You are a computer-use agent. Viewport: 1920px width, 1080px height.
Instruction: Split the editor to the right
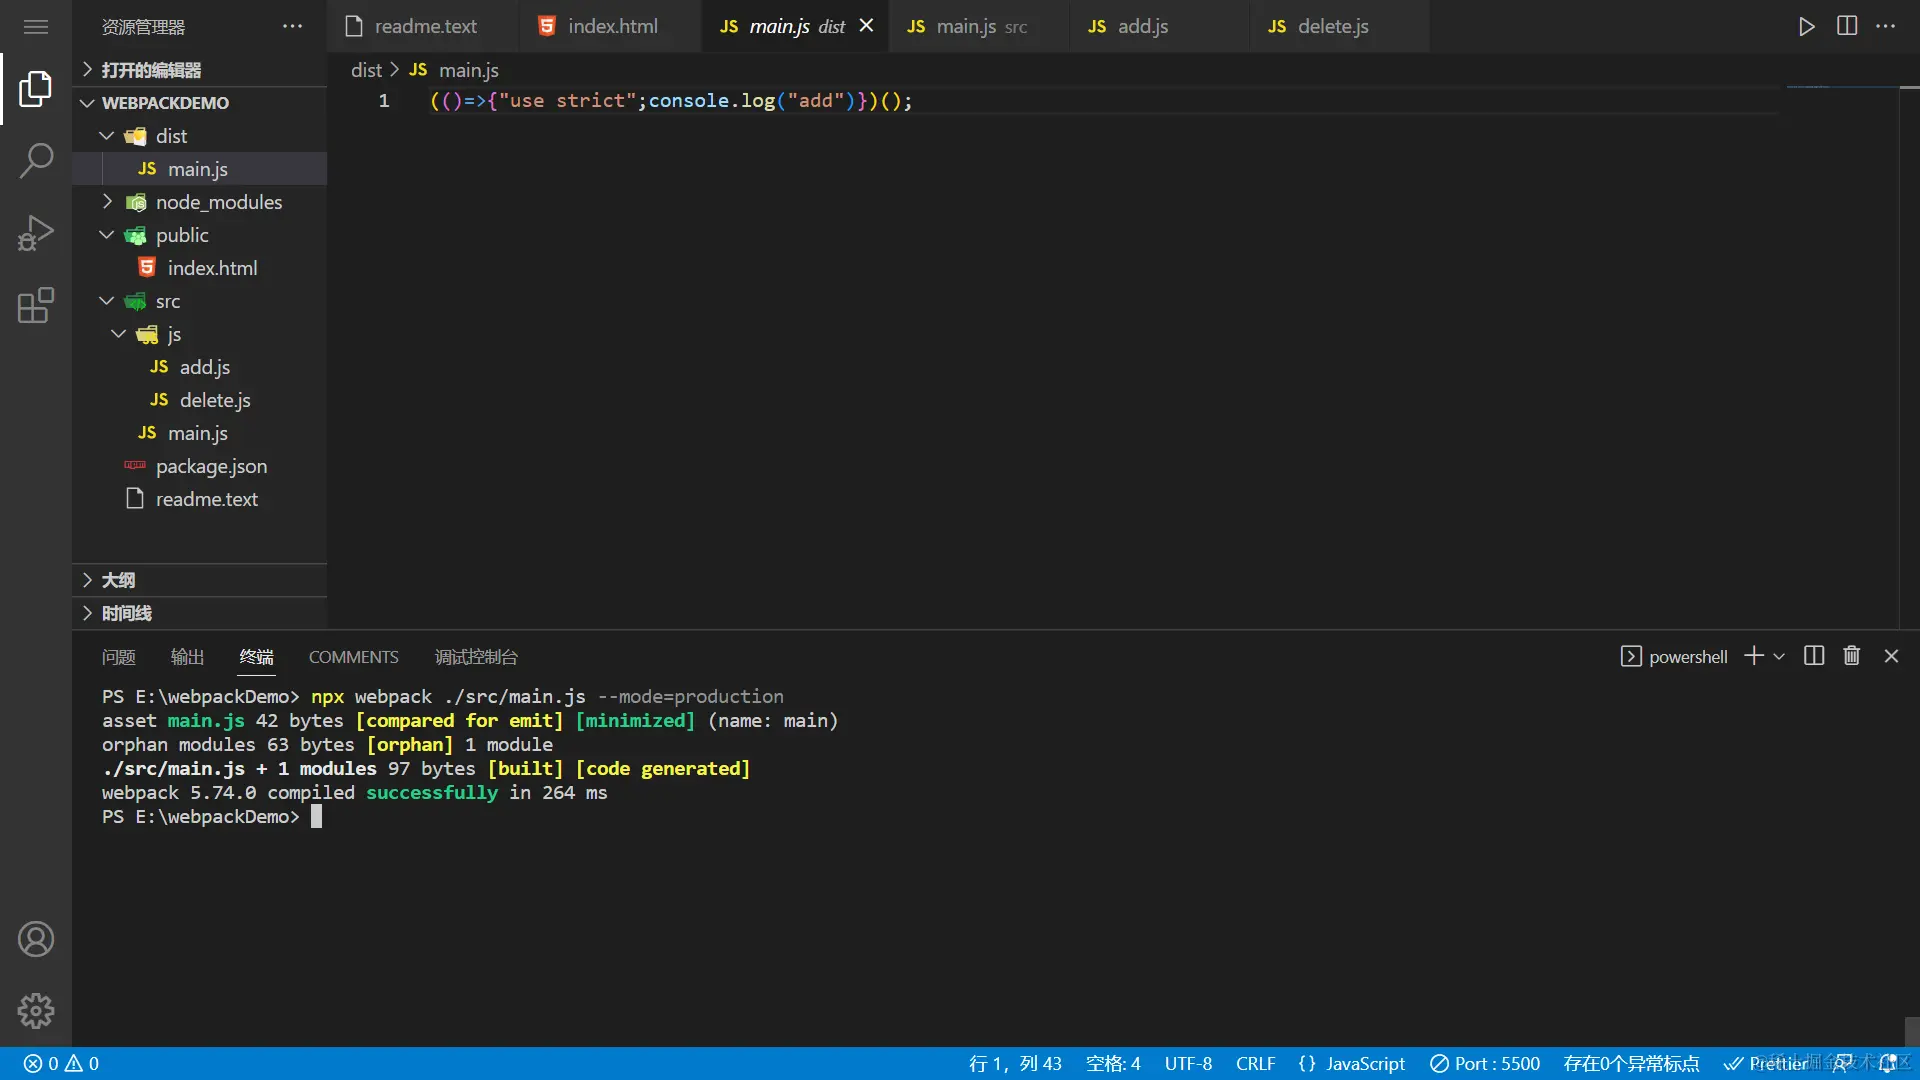pyautogui.click(x=1847, y=27)
